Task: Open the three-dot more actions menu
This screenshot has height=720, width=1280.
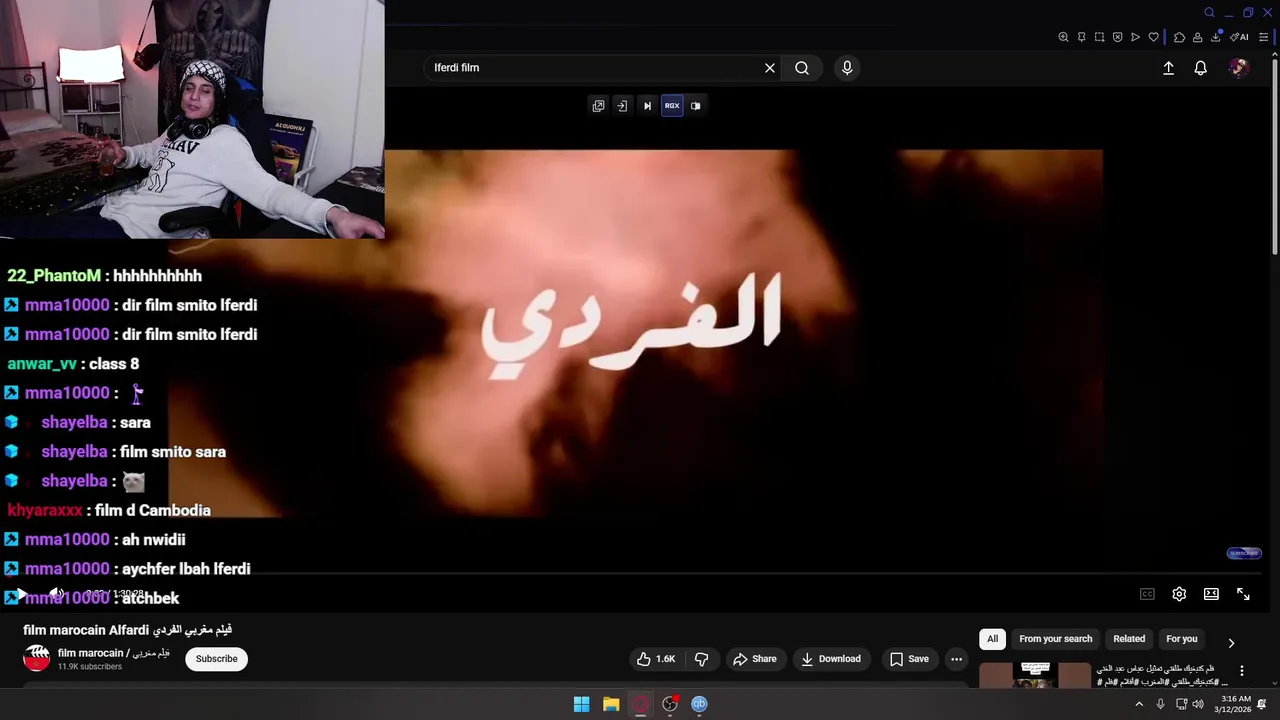Action: [956, 659]
